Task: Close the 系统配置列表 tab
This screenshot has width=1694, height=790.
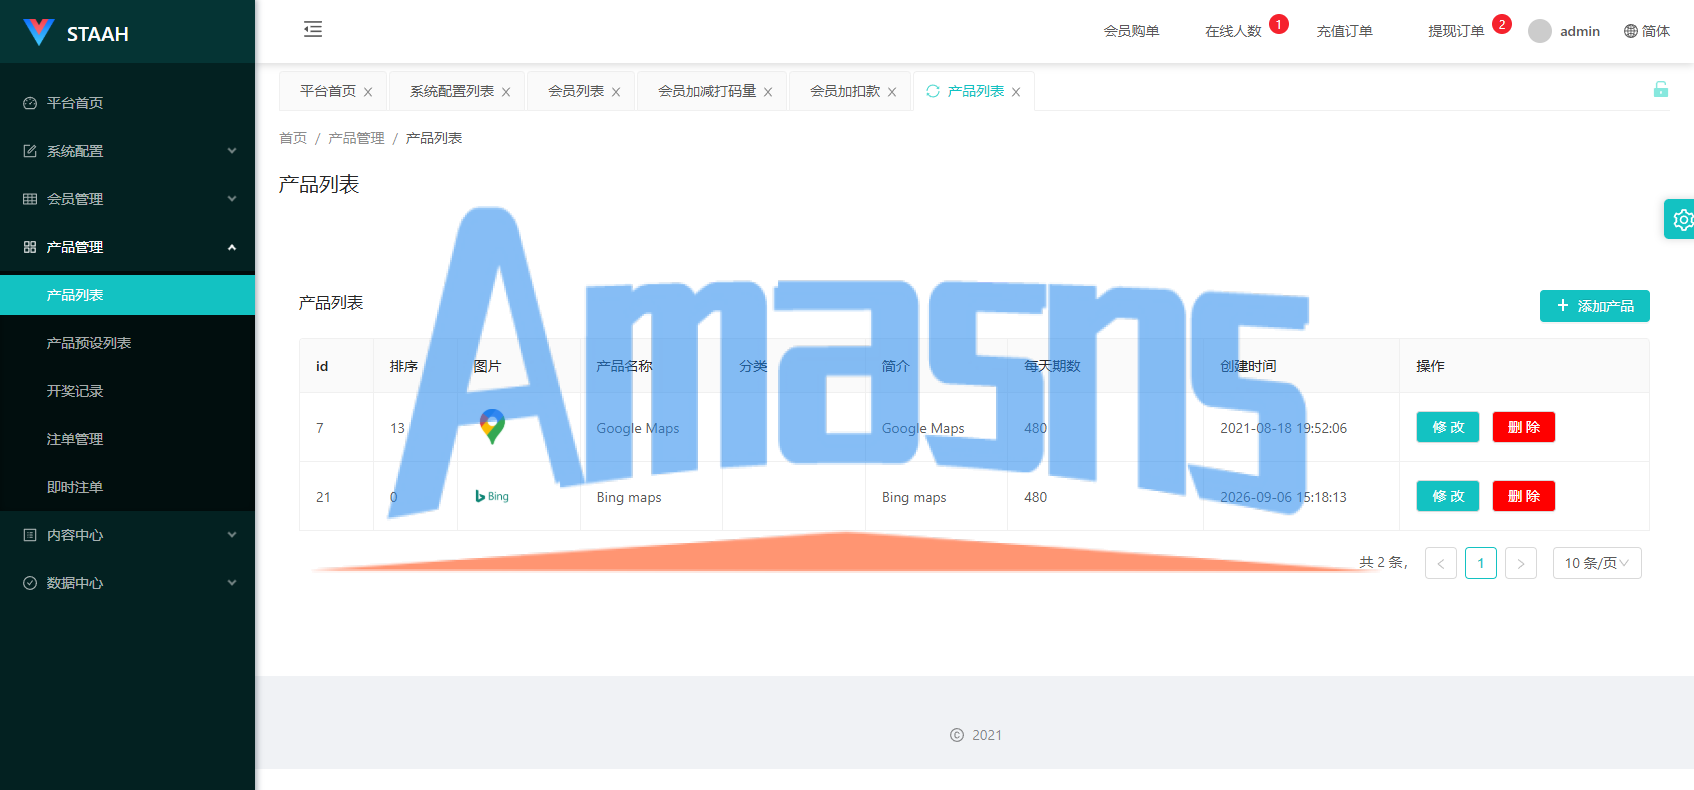Action: point(506,92)
